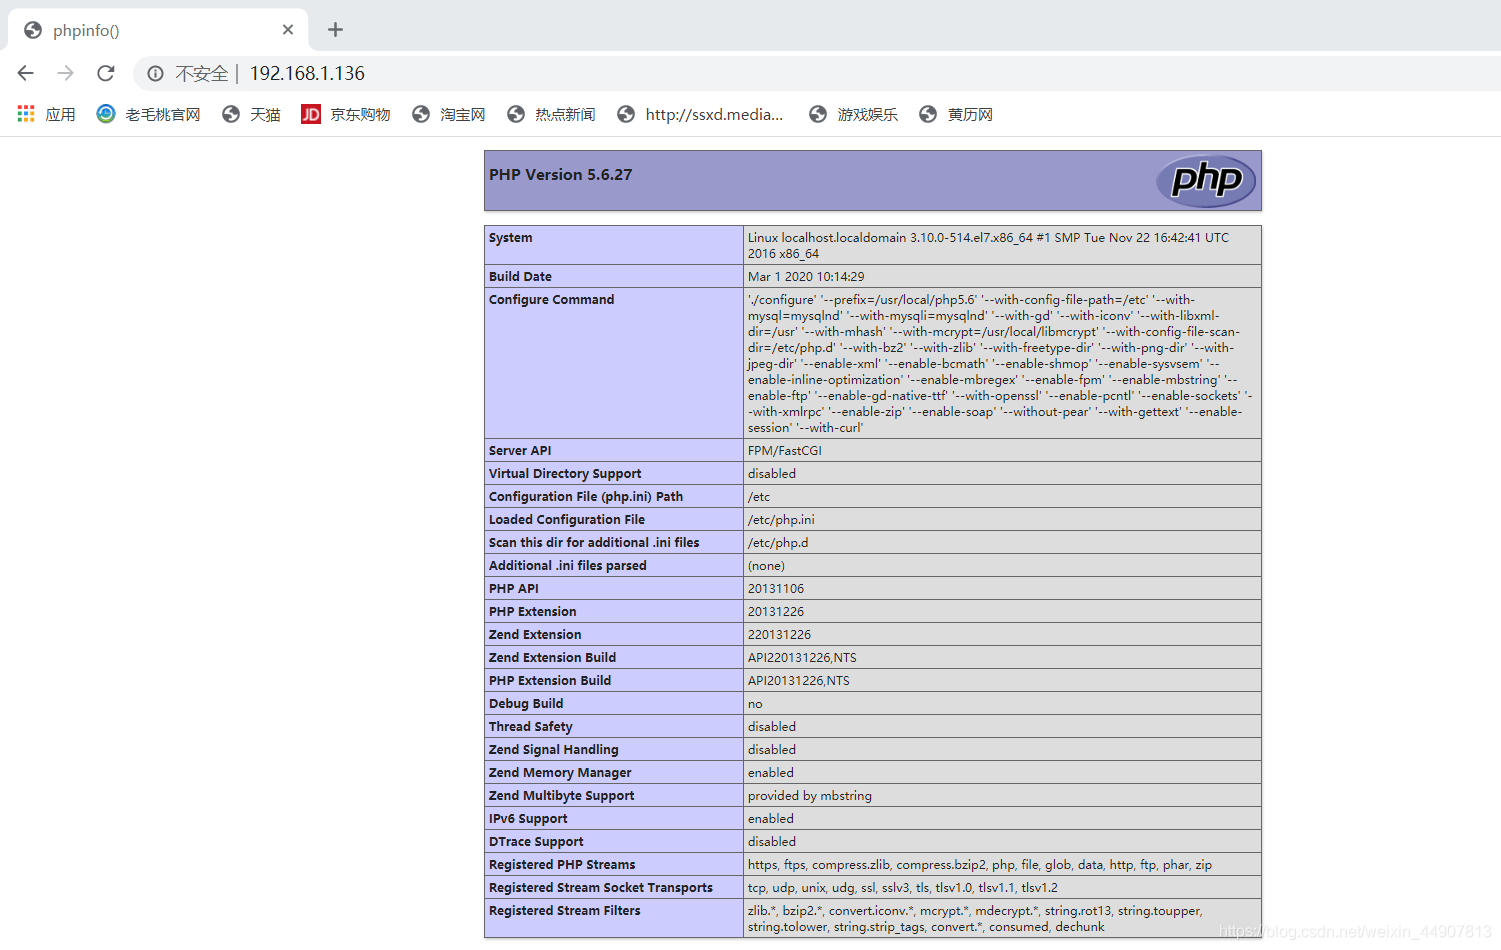Click the DTrace Support label
Image resolution: width=1501 pixels, height=950 pixels.
click(536, 842)
